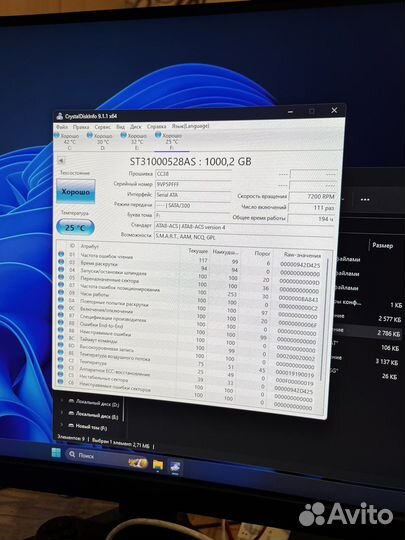Open the Диск menu
405x540 pixels.
(x=136, y=127)
